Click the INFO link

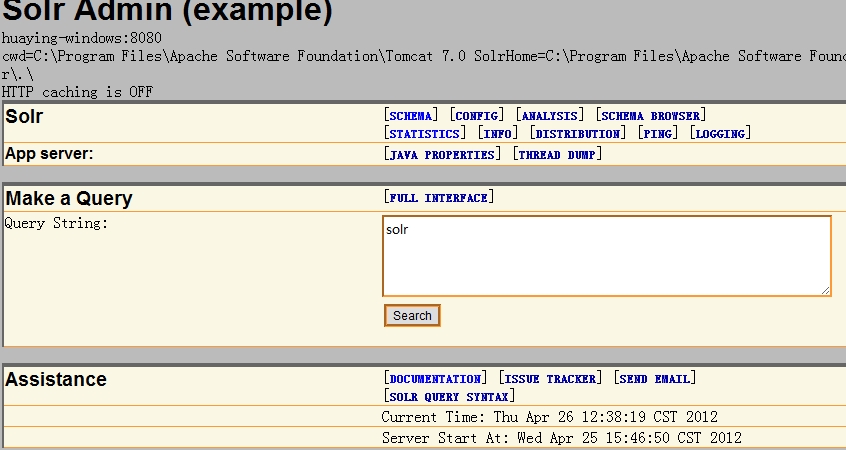[497, 134]
